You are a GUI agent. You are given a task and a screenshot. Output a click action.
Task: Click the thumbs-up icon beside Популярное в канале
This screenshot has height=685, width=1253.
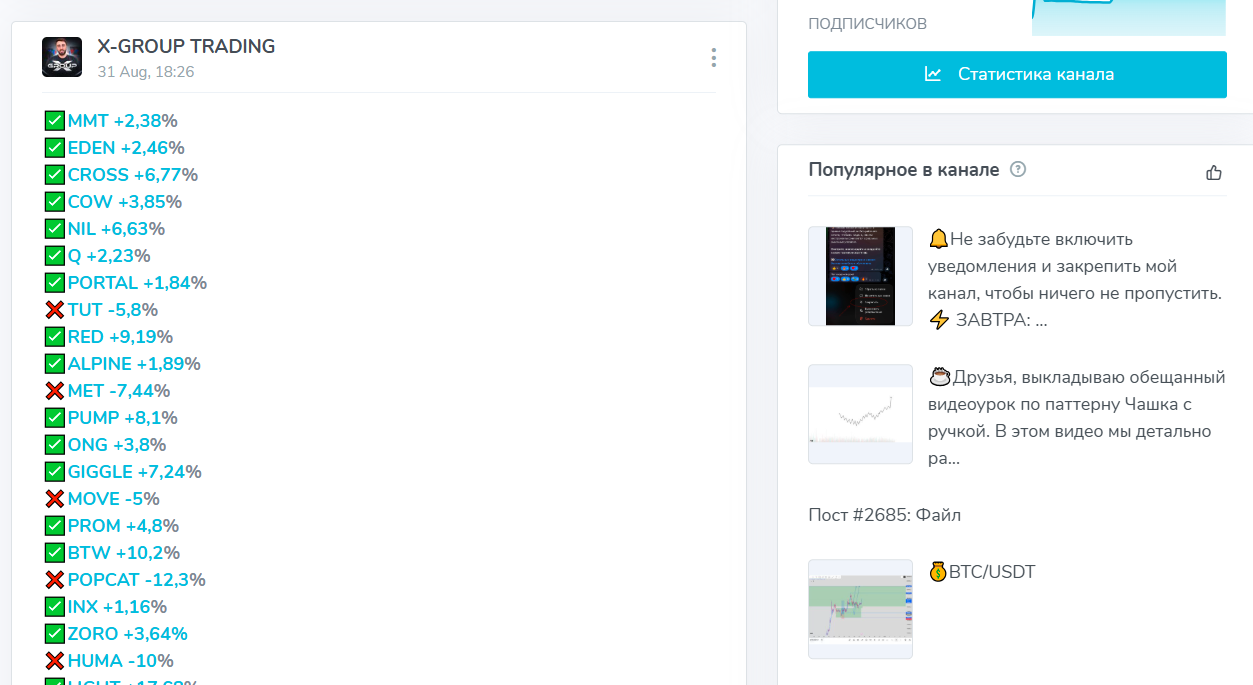pyautogui.click(x=1214, y=172)
